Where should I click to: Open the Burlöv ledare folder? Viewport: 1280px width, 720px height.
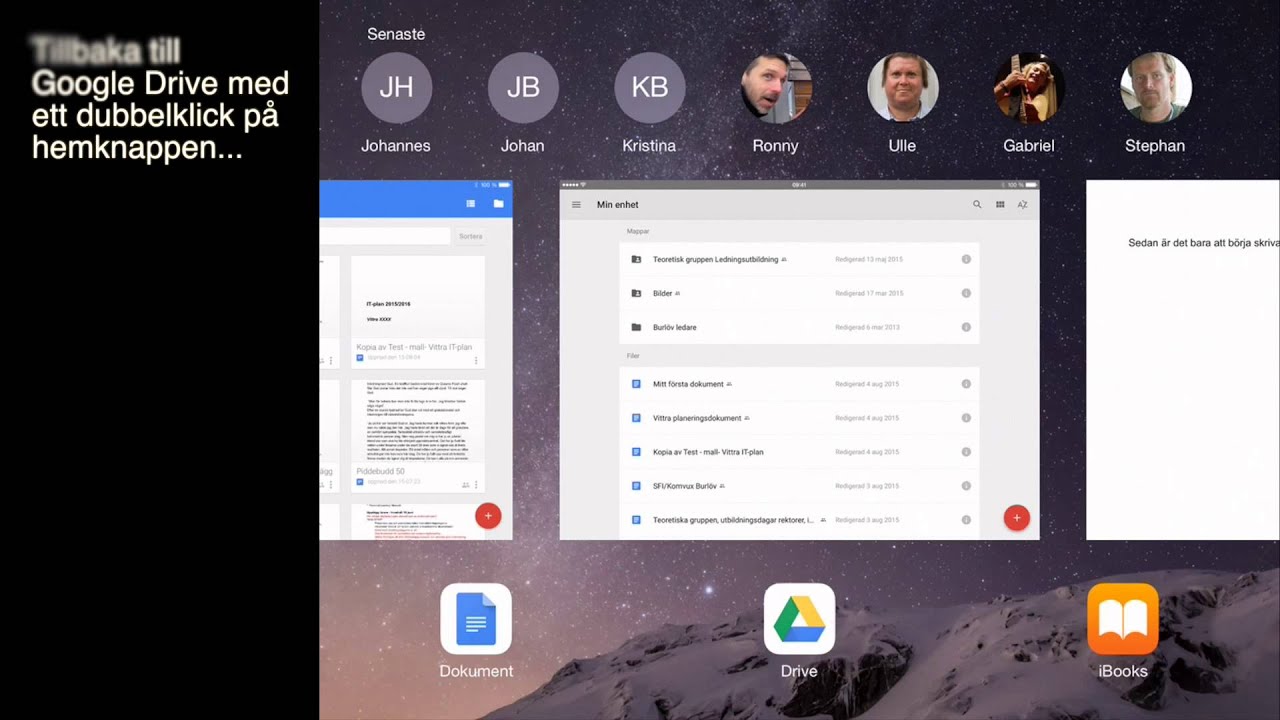click(x=799, y=327)
